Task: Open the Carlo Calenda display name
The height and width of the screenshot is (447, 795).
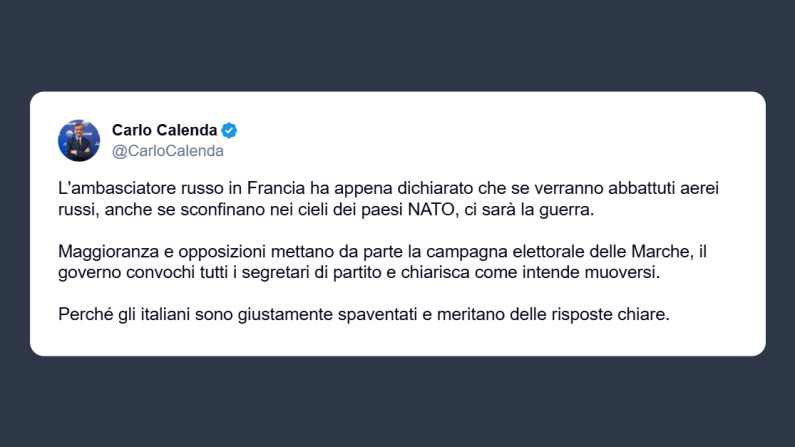Action: click(164, 130)
